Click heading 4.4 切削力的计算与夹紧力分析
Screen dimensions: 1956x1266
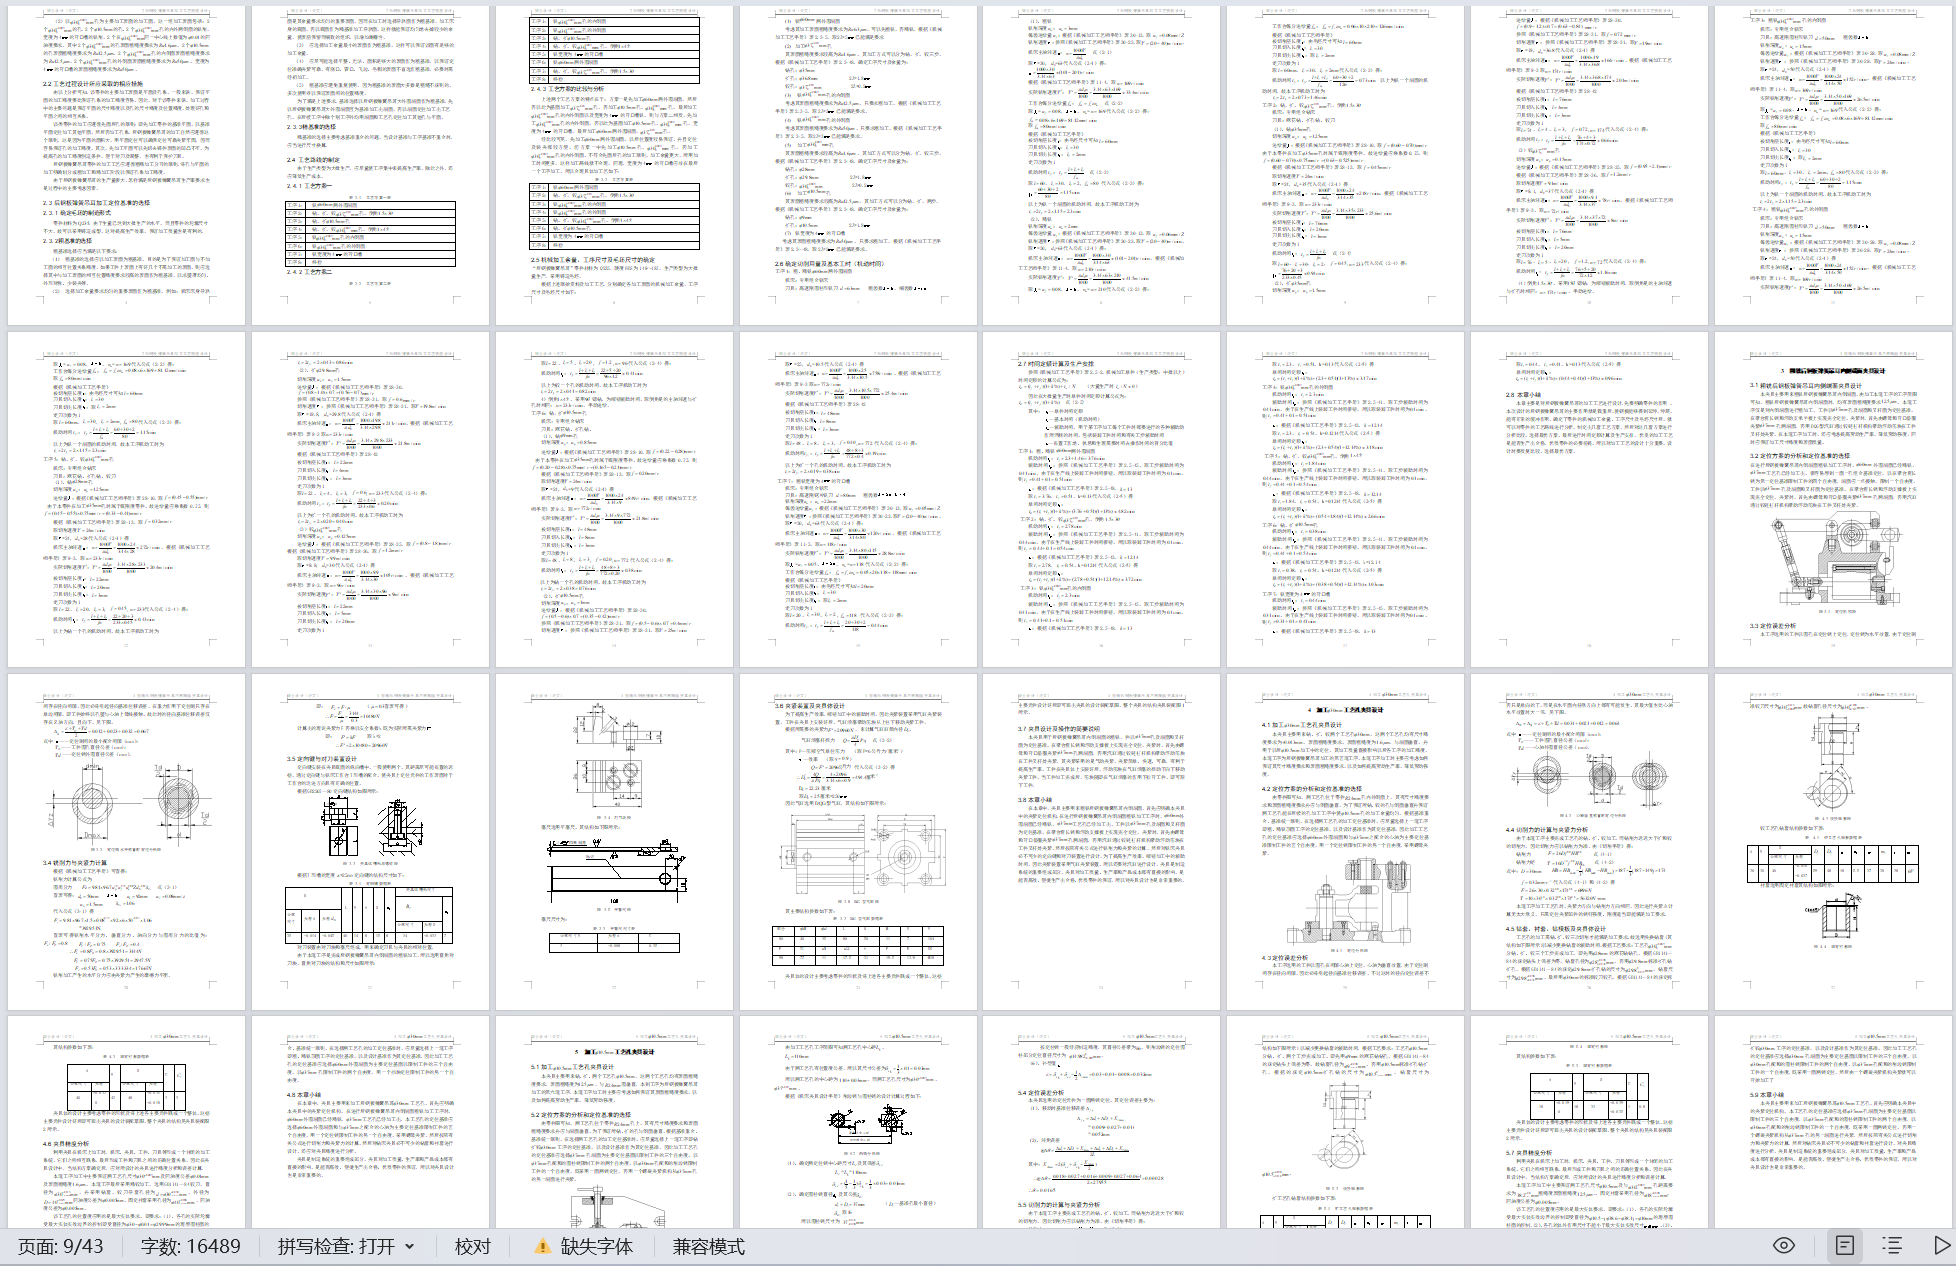[1547, 829]
